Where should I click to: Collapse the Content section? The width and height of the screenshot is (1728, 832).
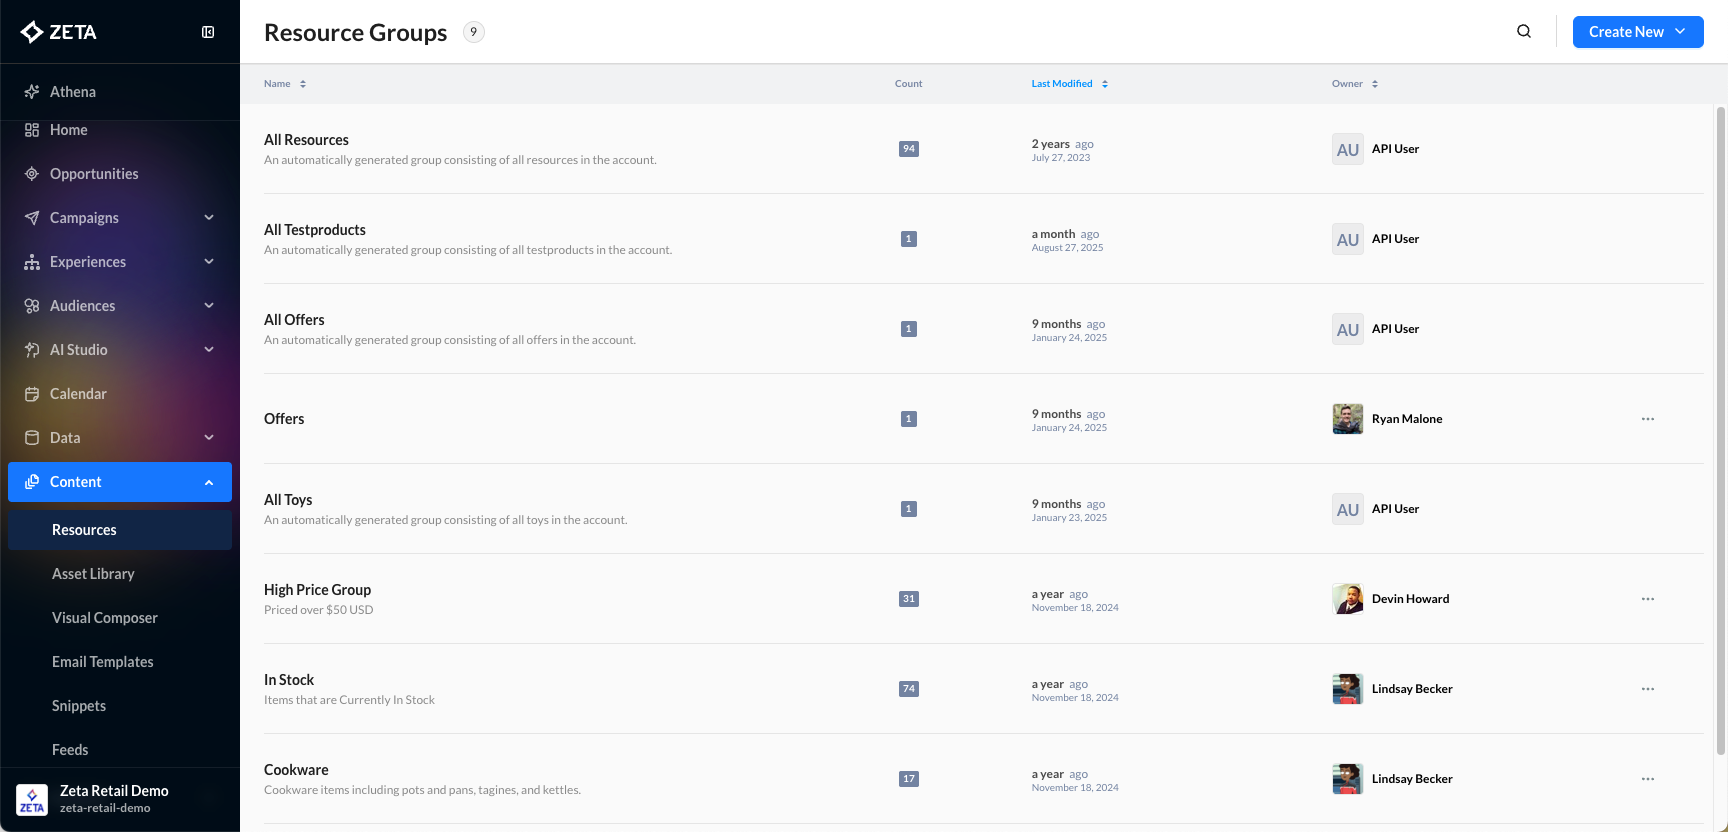(x=209, y=482)
